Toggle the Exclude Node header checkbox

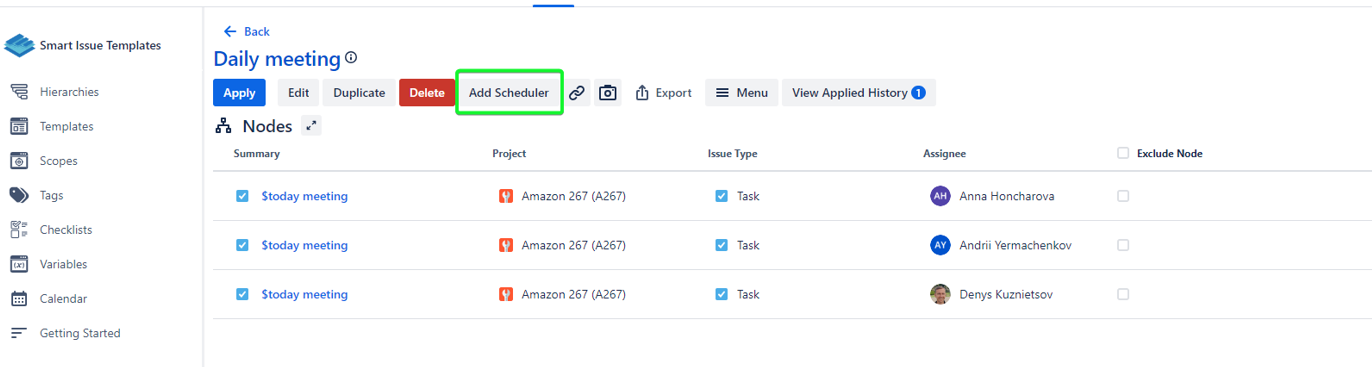click(1123, 153)
